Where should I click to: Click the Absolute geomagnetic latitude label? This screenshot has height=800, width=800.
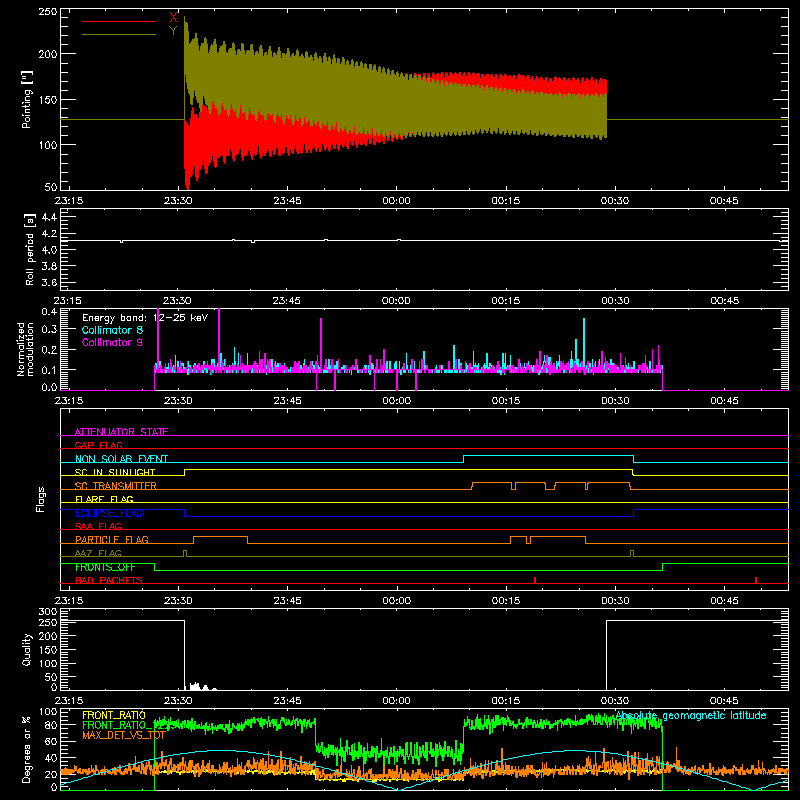point(691,716)
